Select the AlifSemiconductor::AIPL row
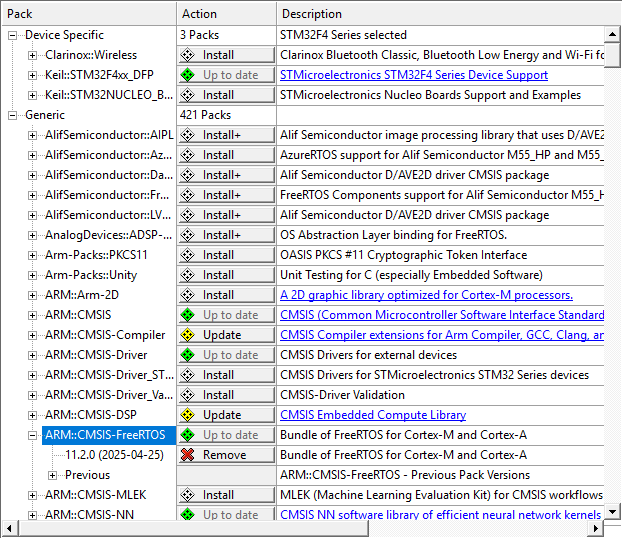 click(109, 135)
